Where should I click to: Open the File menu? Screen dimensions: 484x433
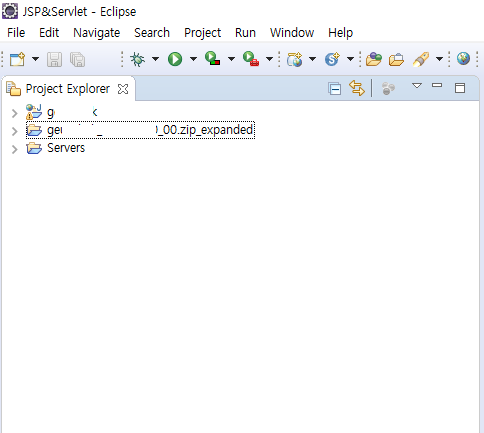tap(16, 33)
